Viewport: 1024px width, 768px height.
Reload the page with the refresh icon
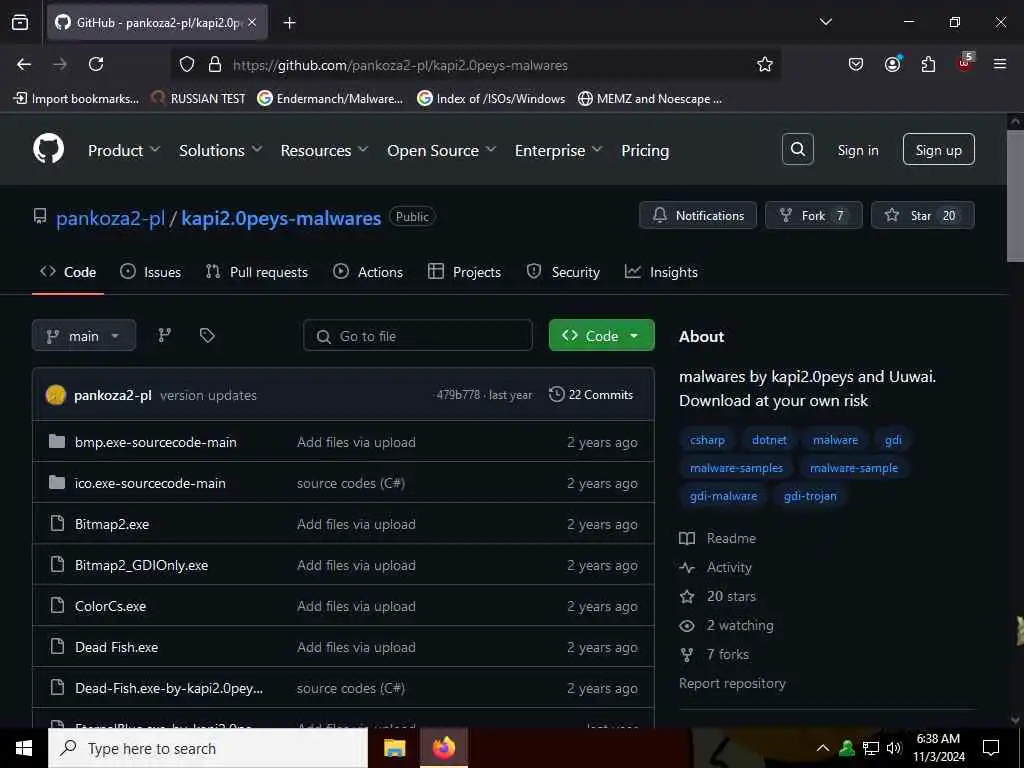(x=96, y=64)
